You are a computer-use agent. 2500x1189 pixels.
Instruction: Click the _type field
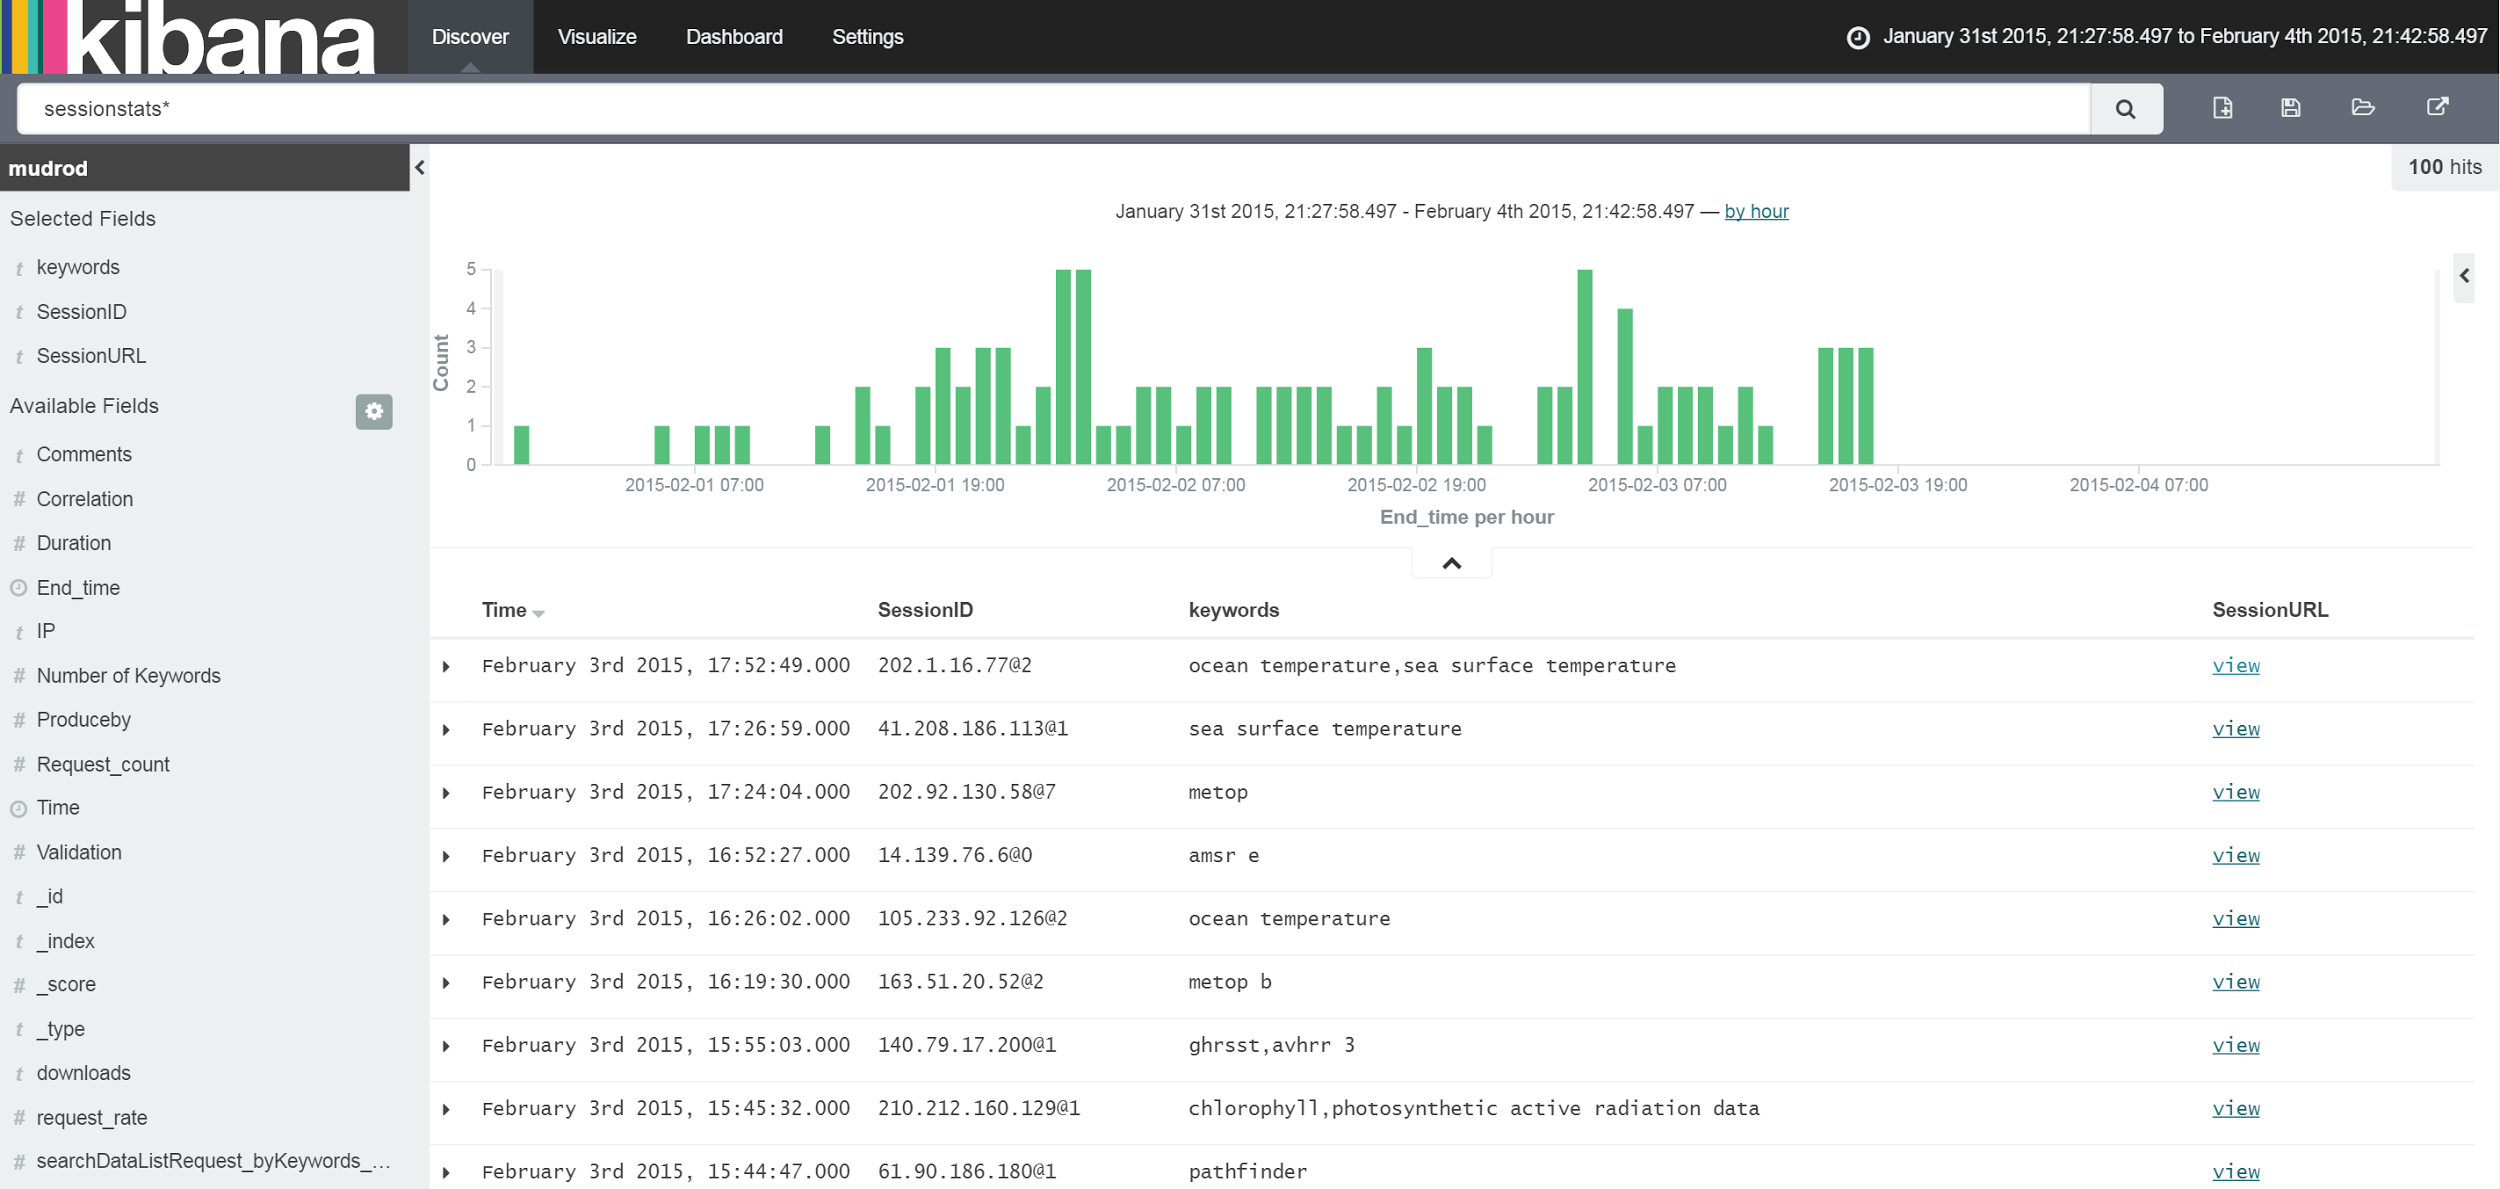tap(61, 1029)
